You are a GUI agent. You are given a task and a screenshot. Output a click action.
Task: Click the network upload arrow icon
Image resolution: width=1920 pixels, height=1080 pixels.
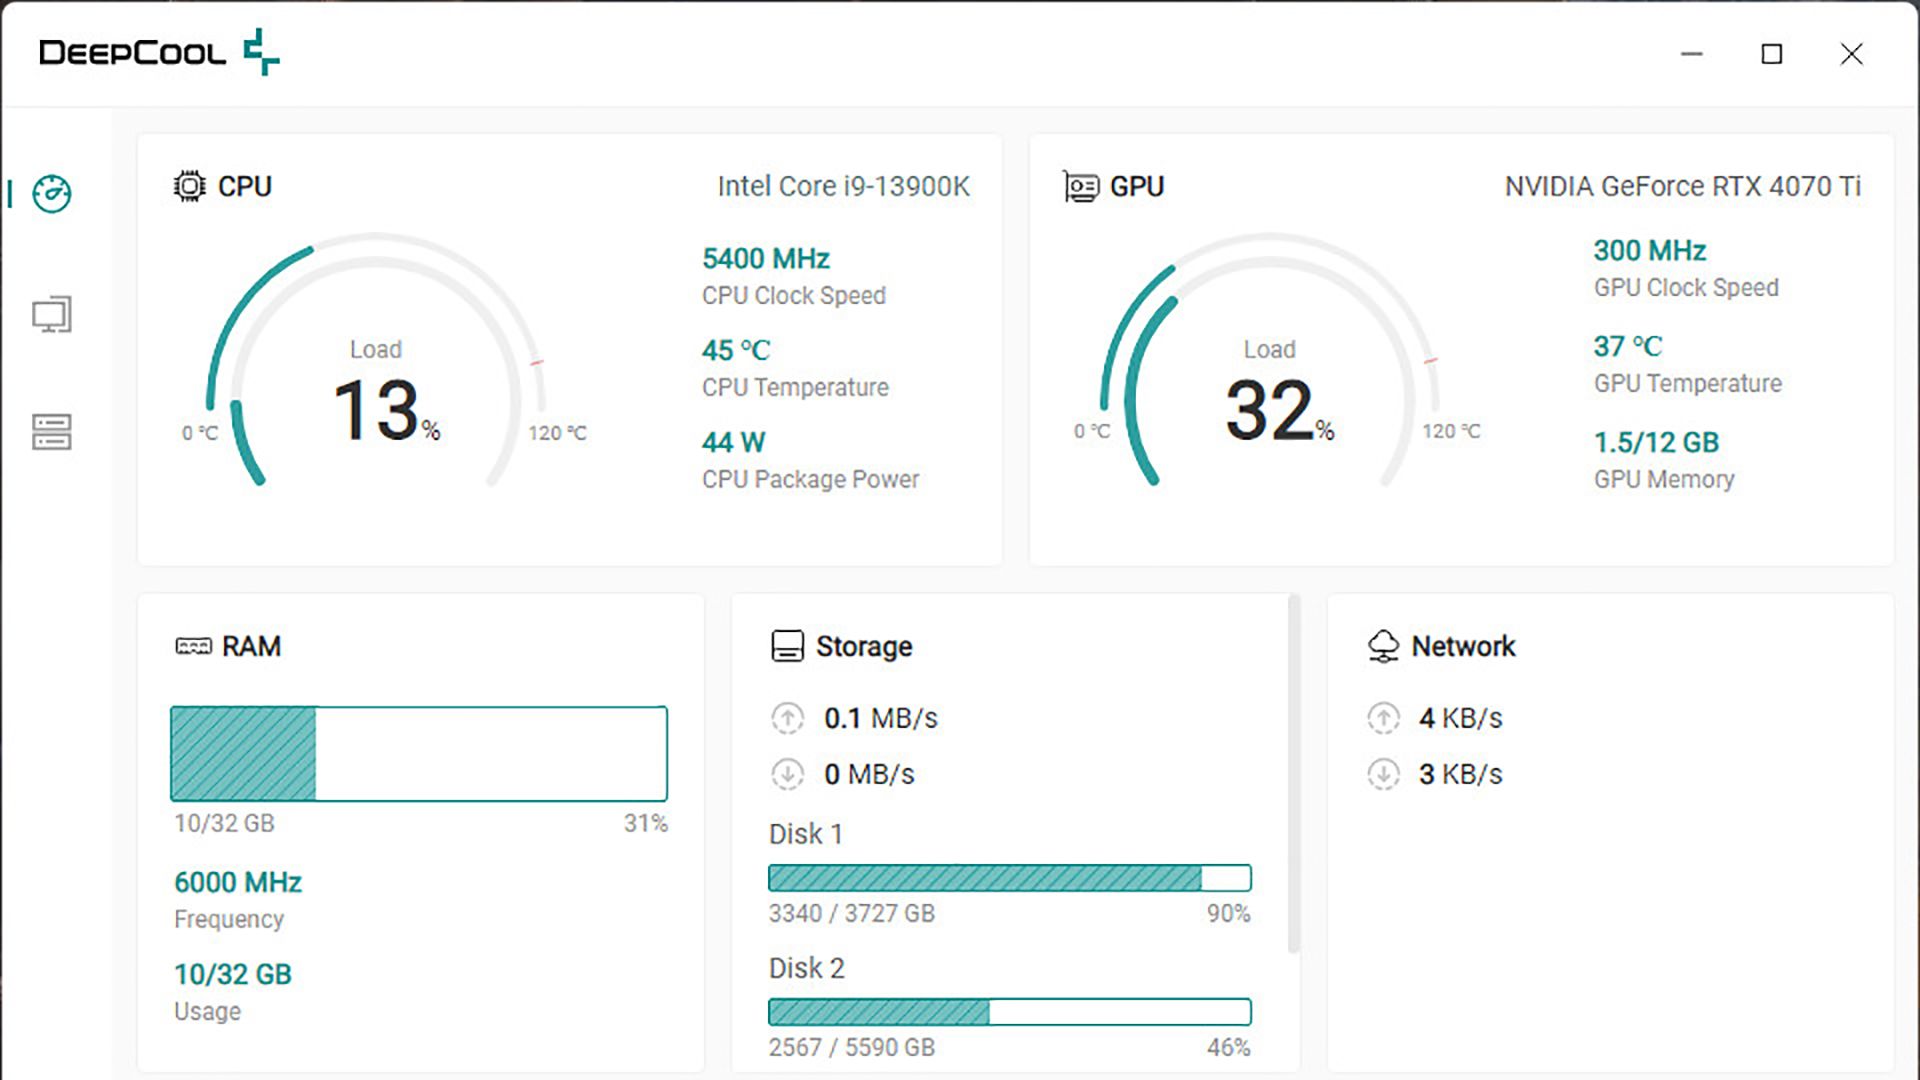(1383, 718)
